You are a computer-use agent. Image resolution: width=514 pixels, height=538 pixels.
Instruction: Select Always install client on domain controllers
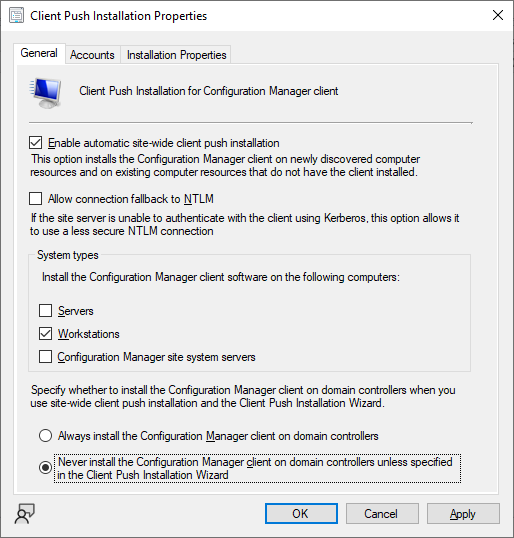click(45, 436)
